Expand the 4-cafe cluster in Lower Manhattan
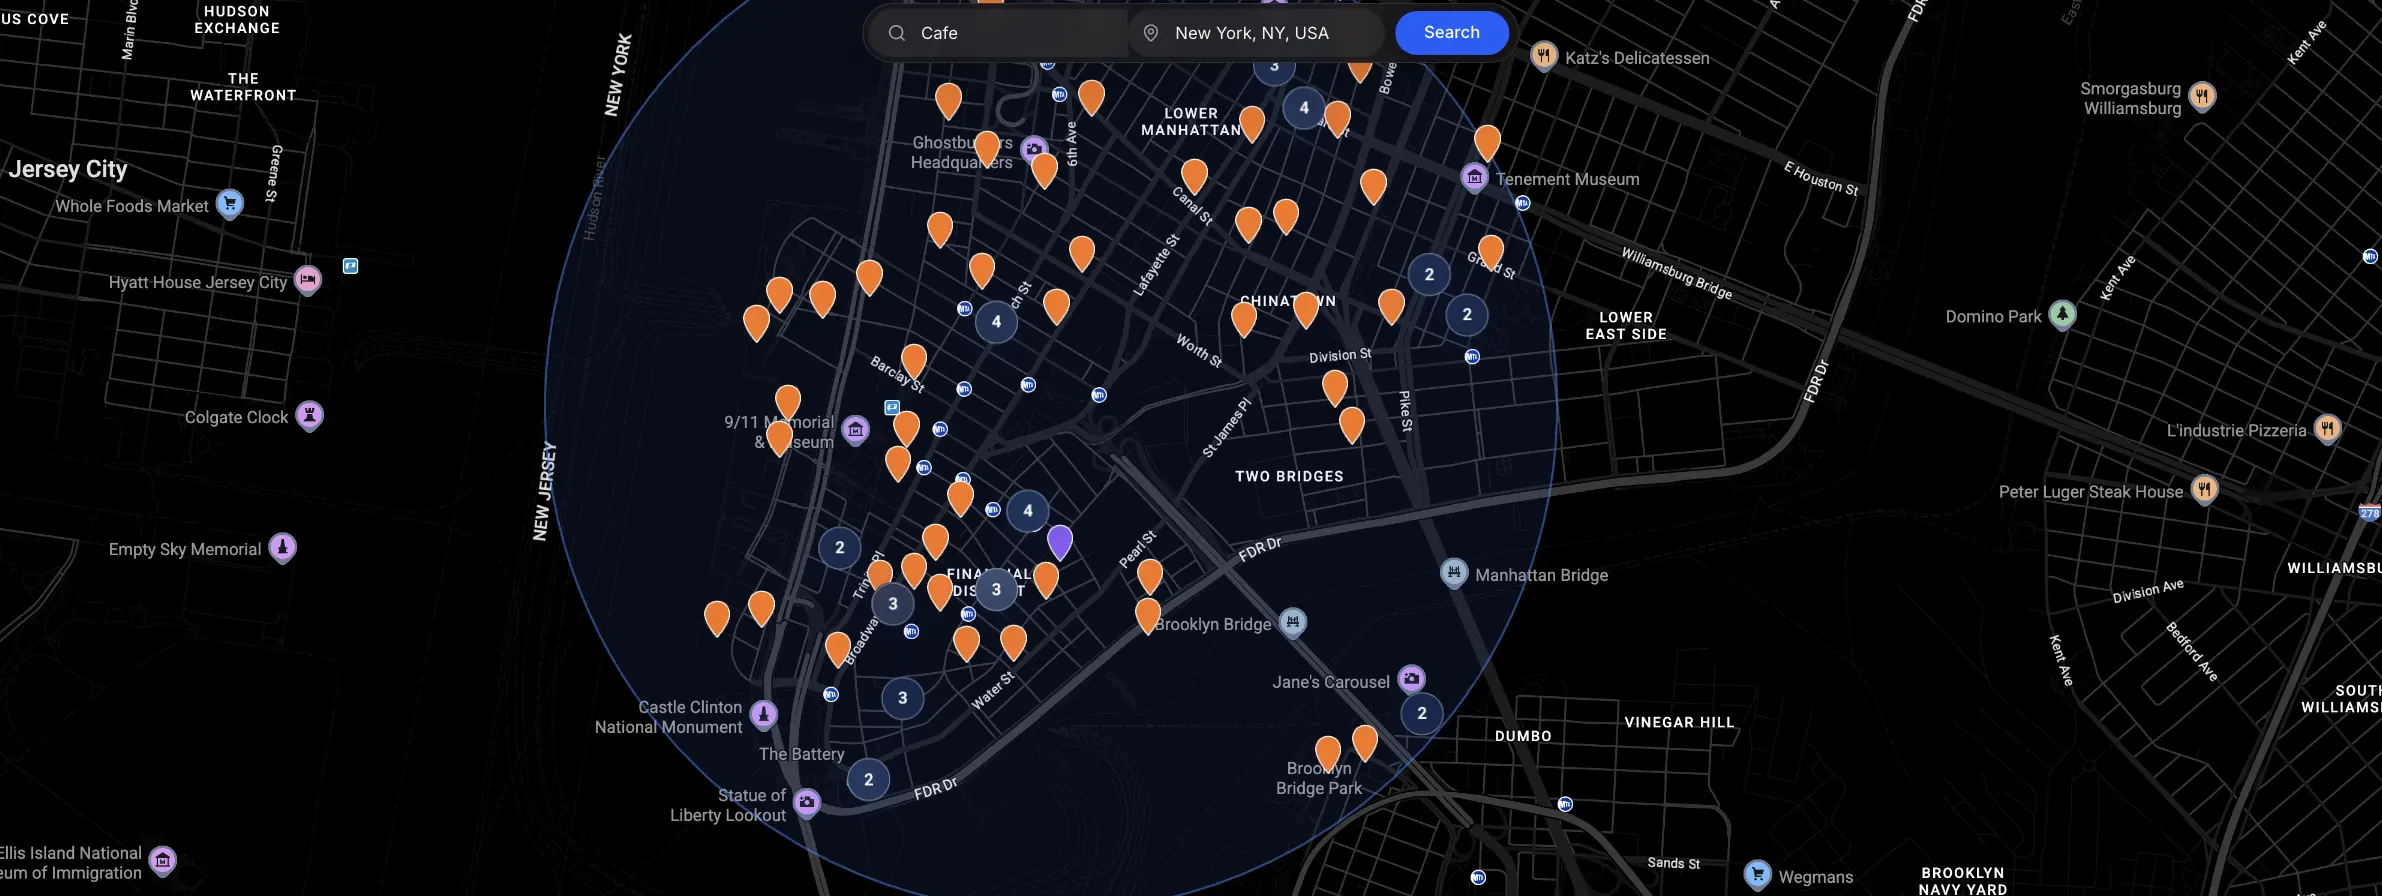Viewport: 2382px width, 896px height. pyautogui.click(x=1303, y=108)
